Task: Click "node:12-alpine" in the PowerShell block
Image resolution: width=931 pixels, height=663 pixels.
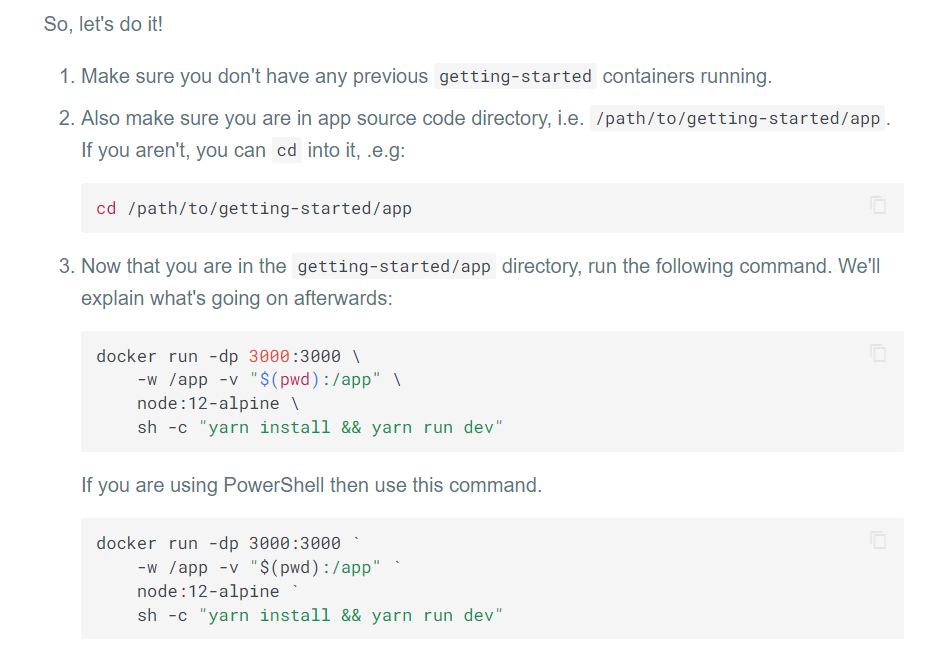Action: [208, 591]
